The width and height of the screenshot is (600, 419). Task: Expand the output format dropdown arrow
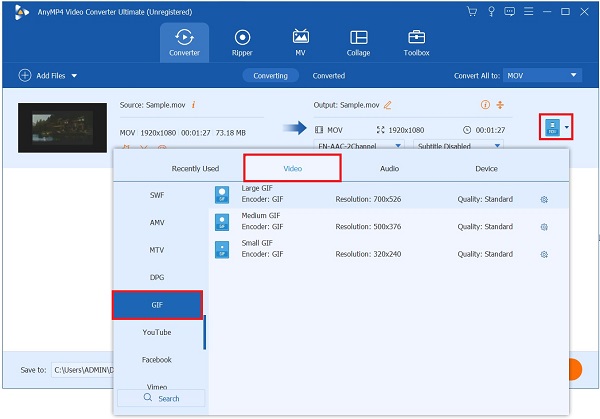click(x=567, y=127)
